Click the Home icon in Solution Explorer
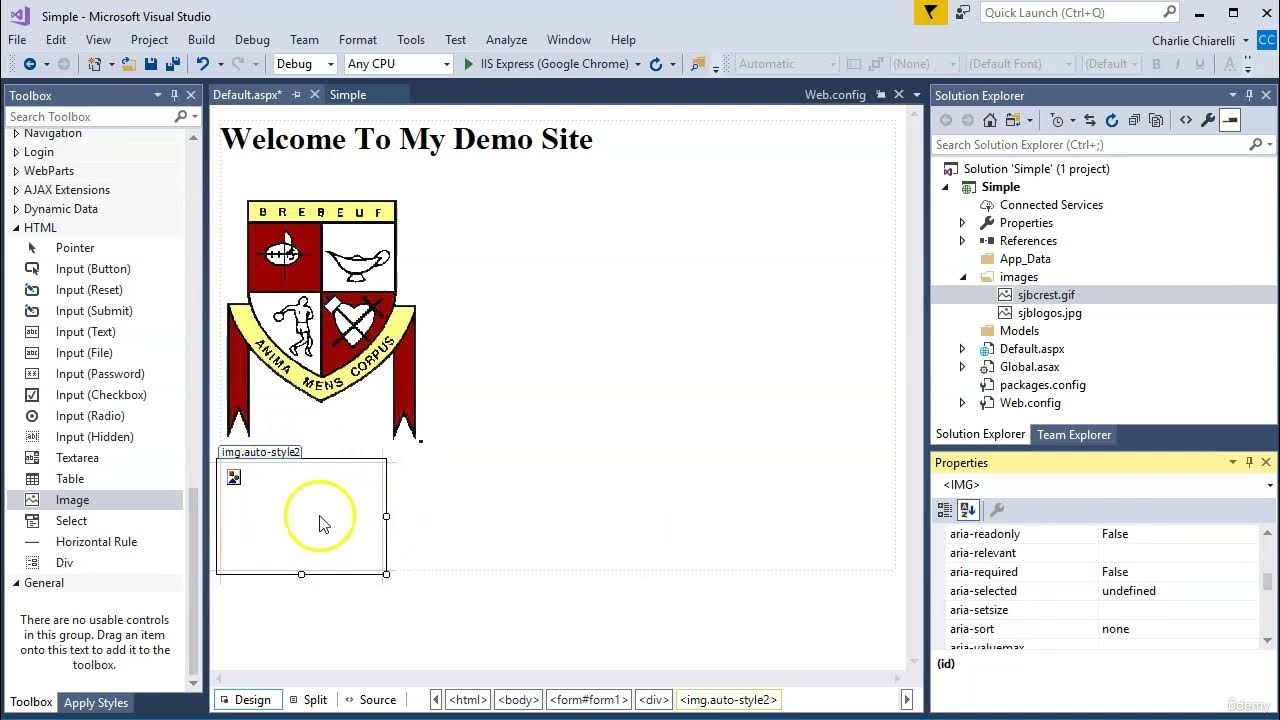 click(x=990, y=120)
